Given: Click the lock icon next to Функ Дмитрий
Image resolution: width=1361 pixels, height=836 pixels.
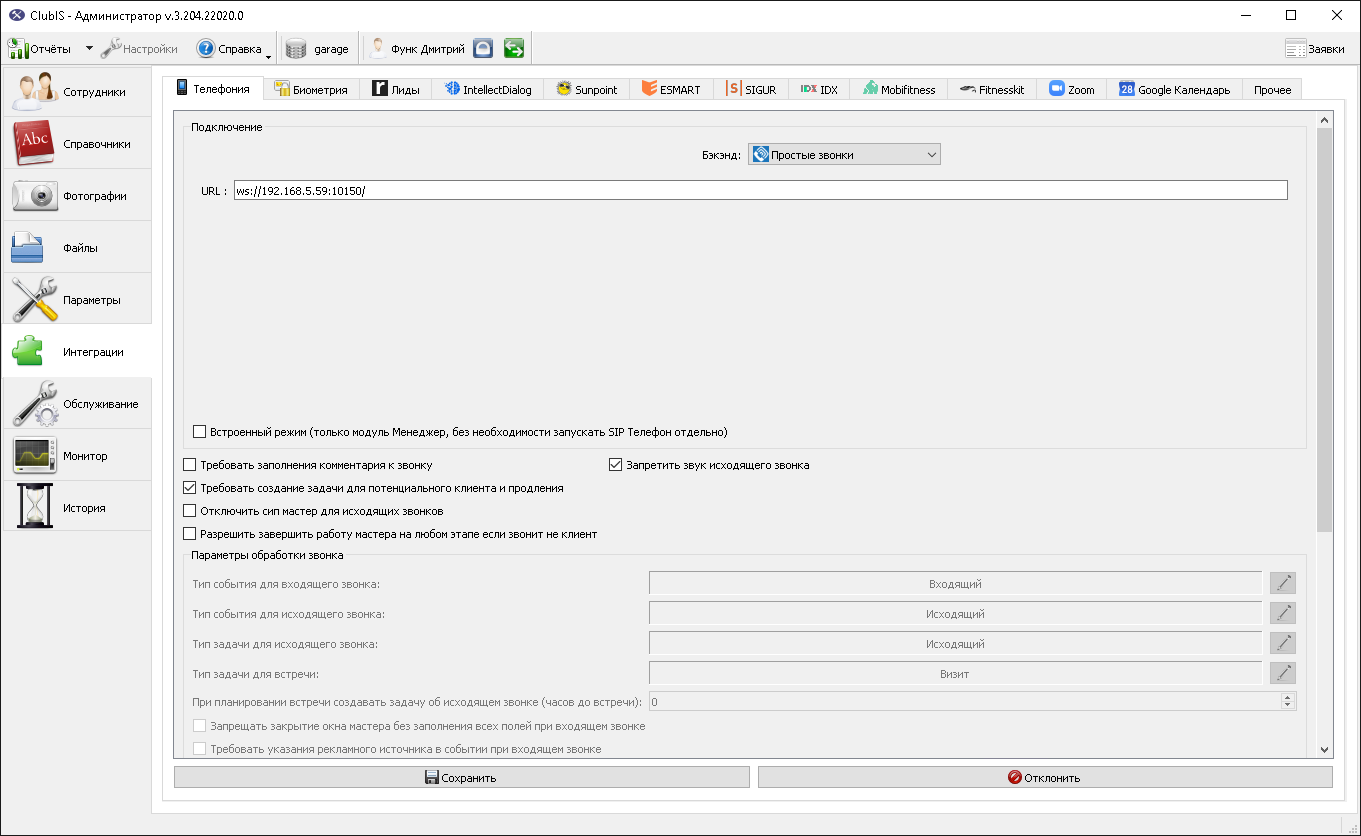Looking at the screenshot, I should click(483, 48).
